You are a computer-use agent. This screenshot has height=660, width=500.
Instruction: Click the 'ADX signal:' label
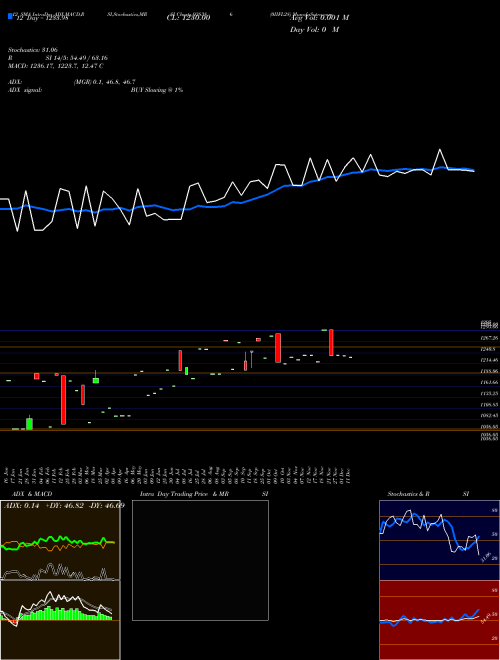25,90
